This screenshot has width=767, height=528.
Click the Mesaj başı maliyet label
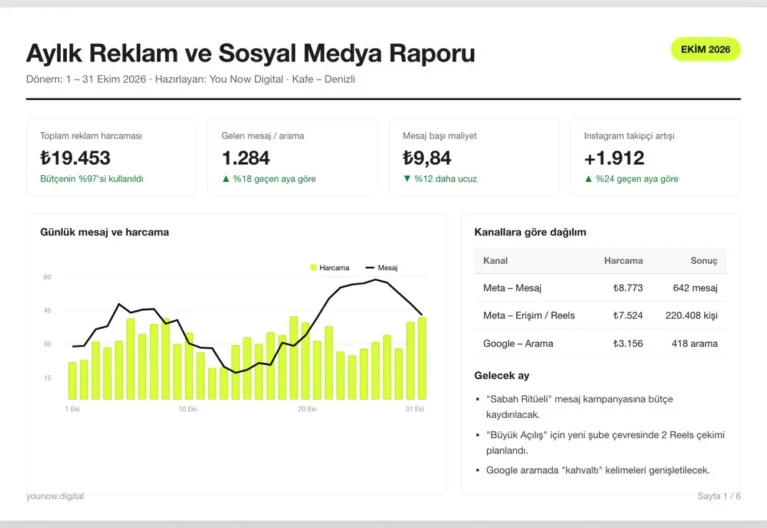tap(440, 136)
